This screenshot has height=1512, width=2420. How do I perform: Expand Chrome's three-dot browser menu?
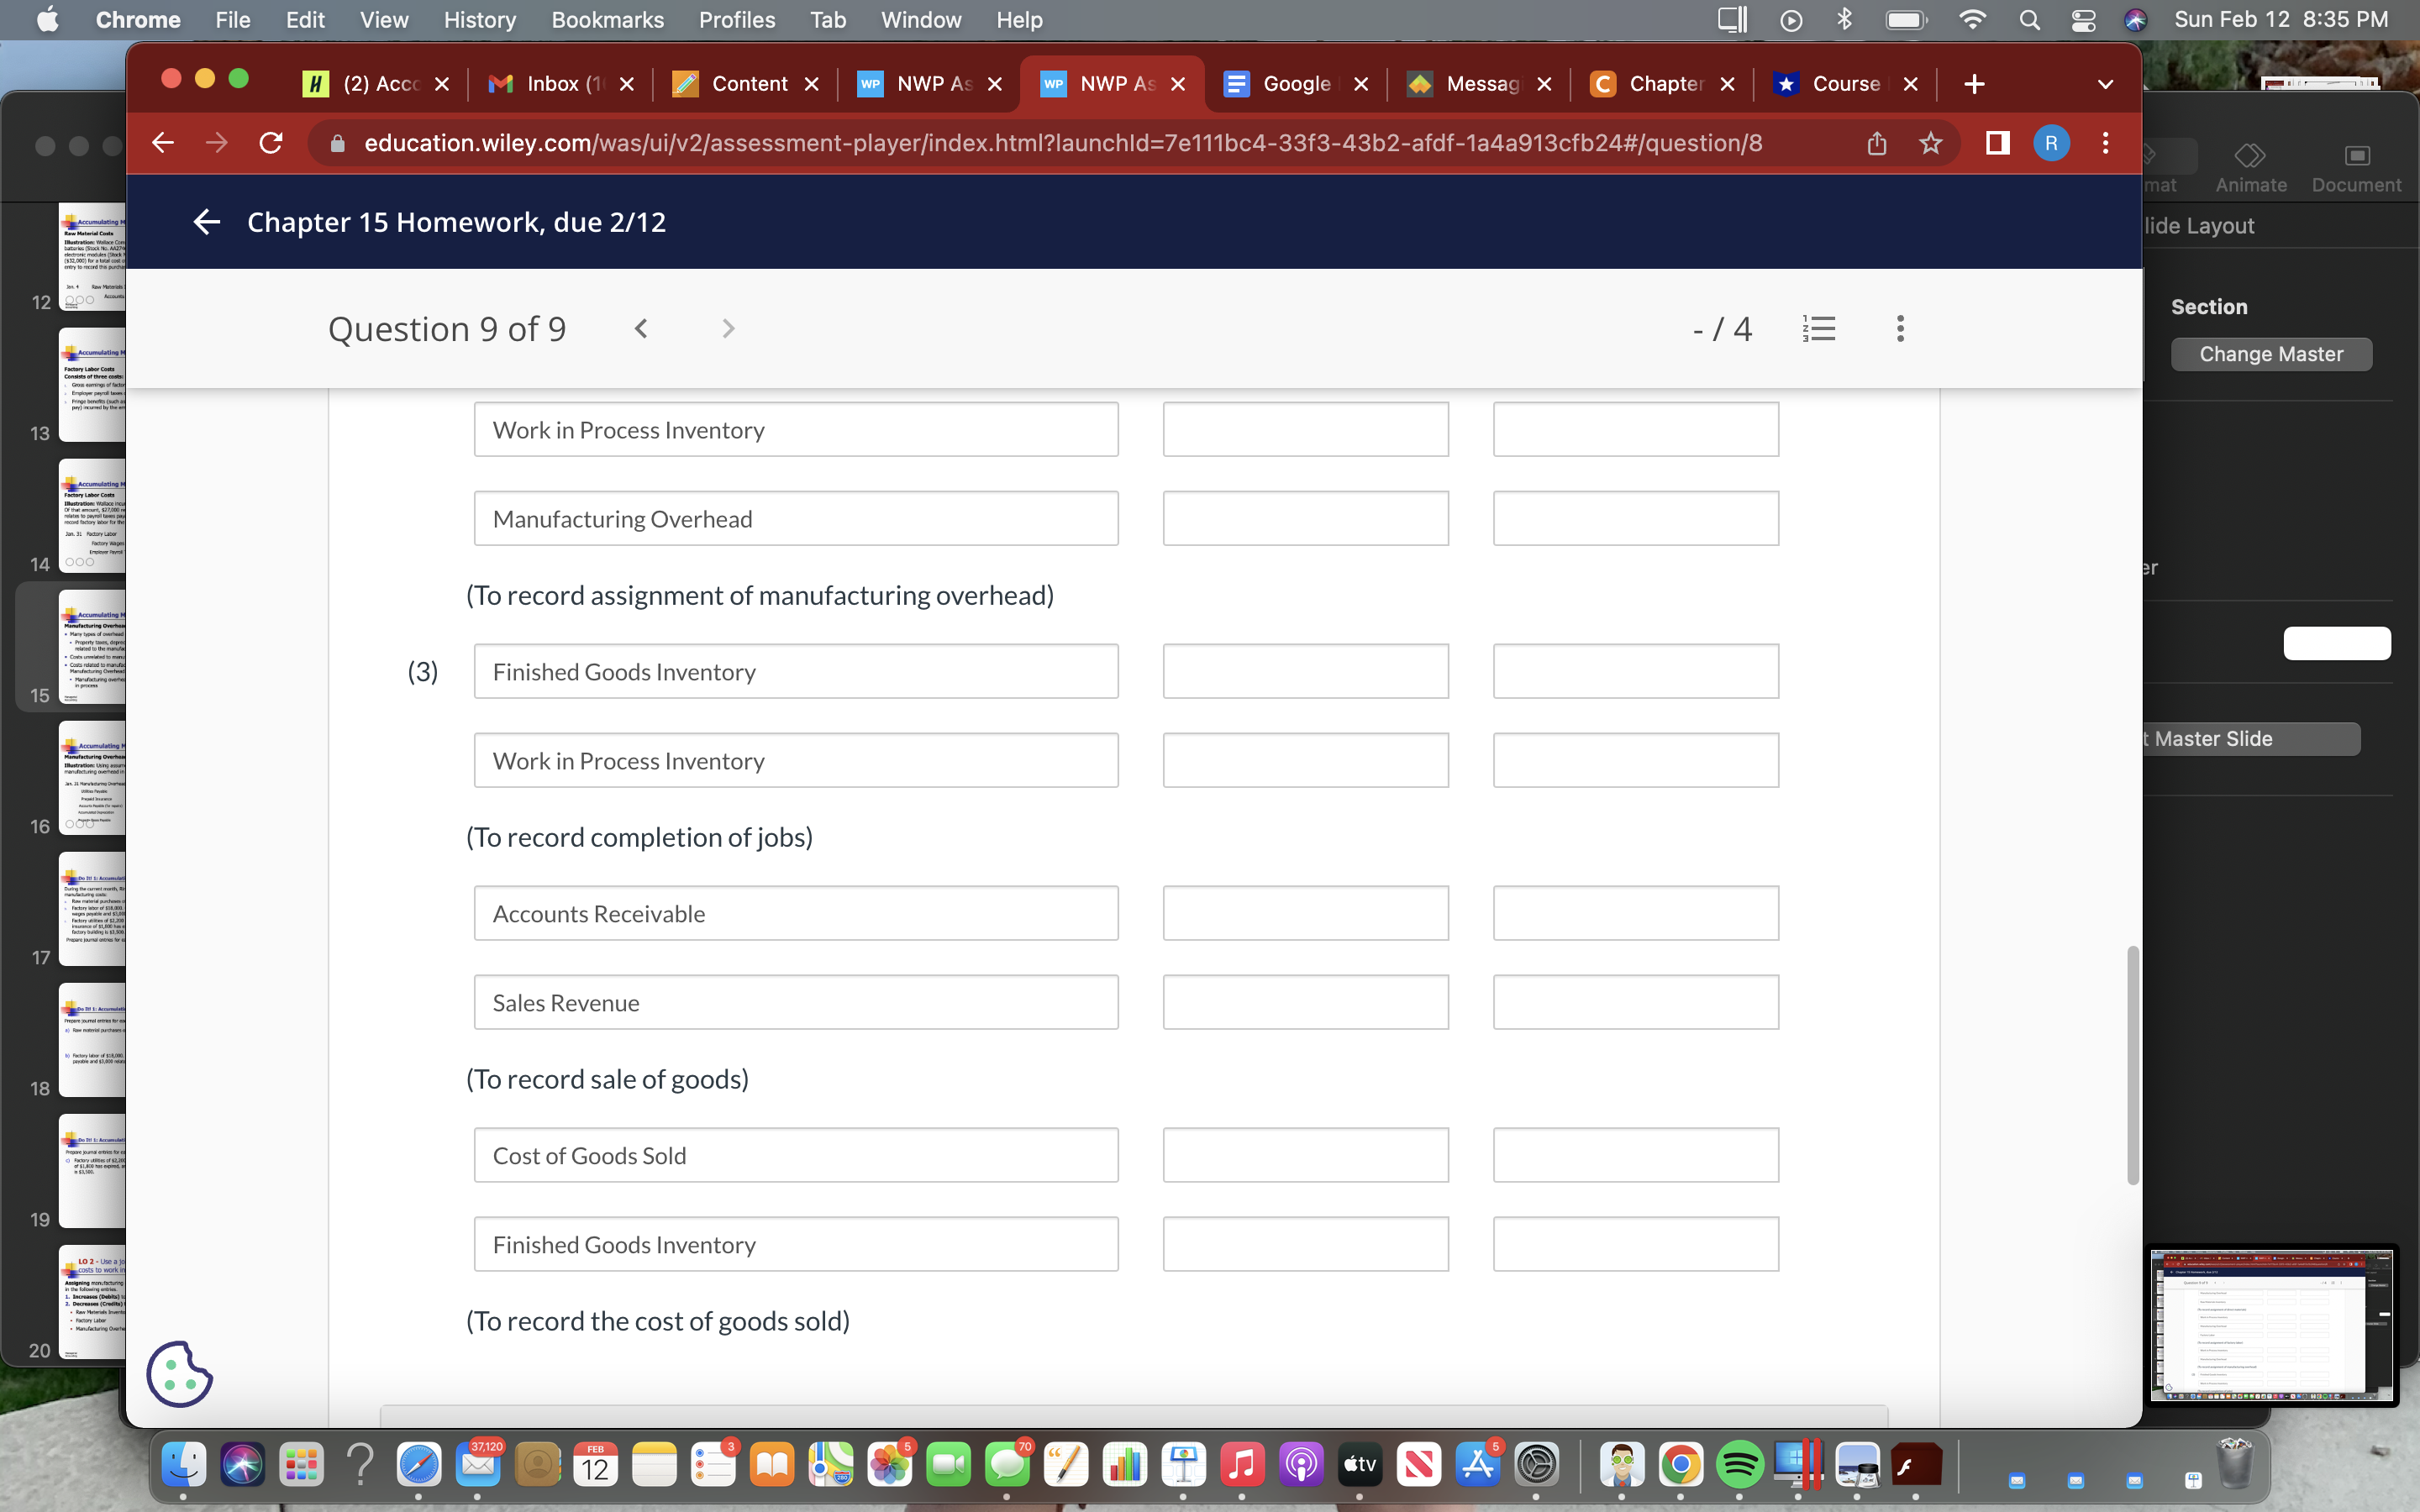pos(2104,143)
